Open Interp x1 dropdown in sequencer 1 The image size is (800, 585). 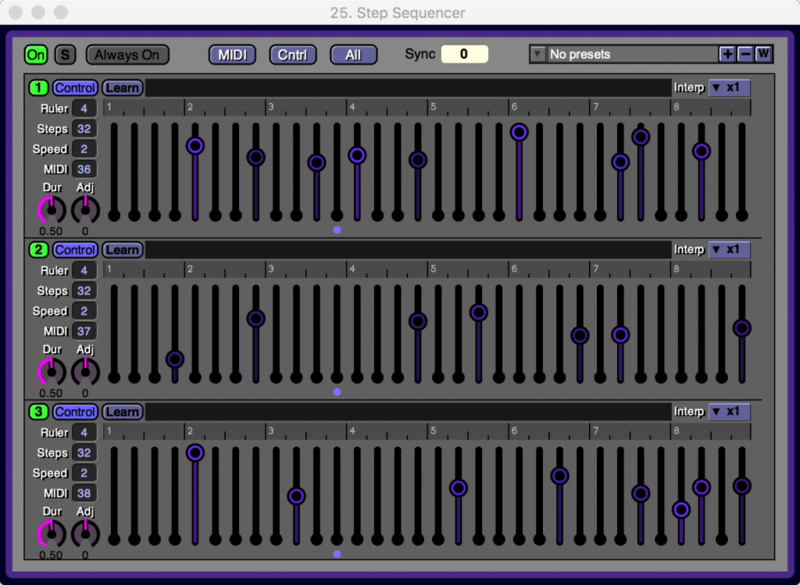click(x=729, y=88)
